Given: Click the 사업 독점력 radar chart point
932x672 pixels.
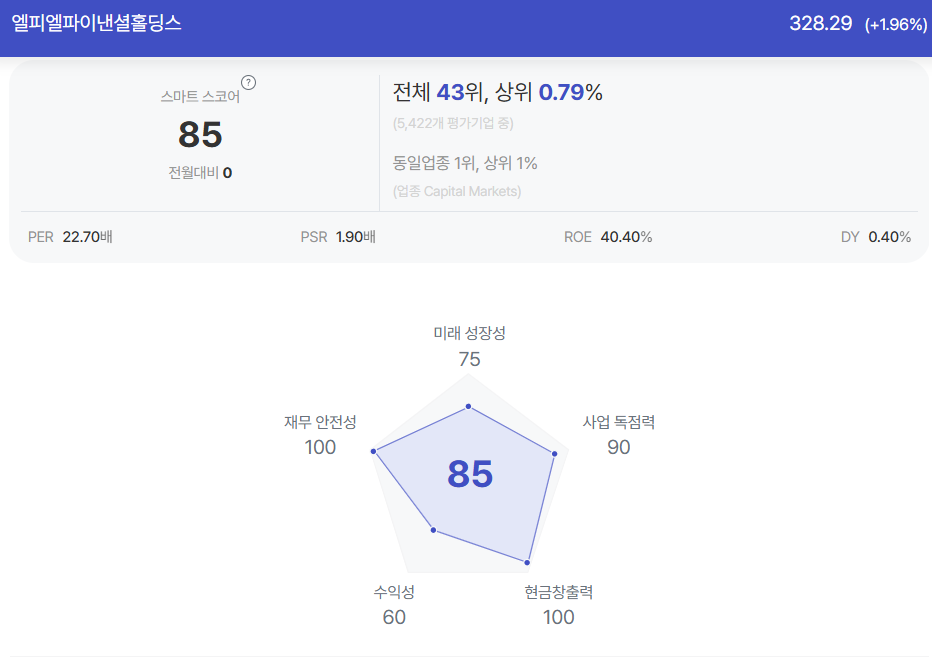Looking at the screenshot, I should (555, 453).
